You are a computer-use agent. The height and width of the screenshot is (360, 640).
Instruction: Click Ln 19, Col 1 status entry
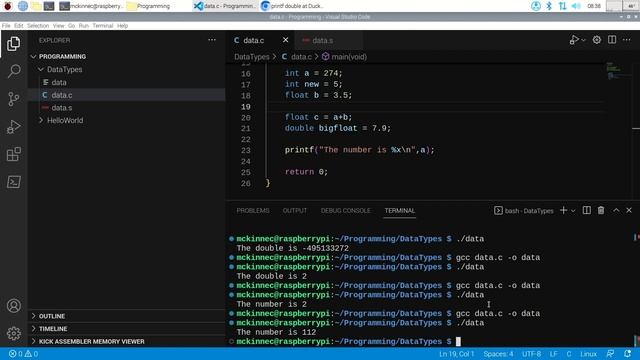[x=457, y=354]
